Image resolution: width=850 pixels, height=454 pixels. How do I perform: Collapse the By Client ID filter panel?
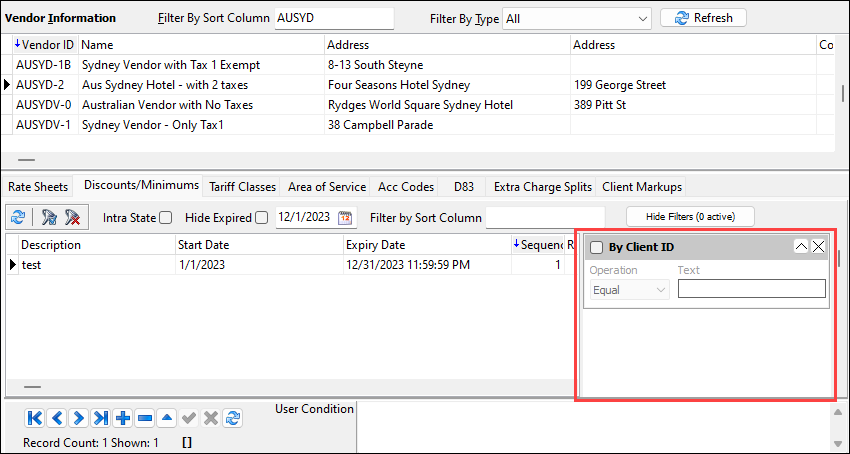click(x=801, y=247)
